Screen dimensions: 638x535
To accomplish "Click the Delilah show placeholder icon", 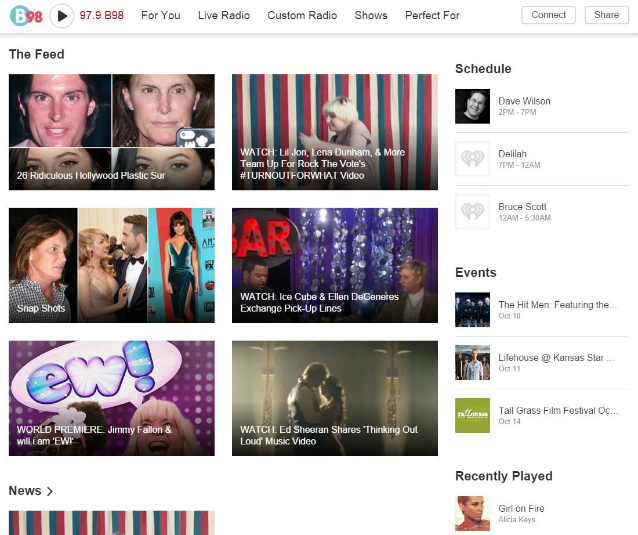I will tap(472, 159).
